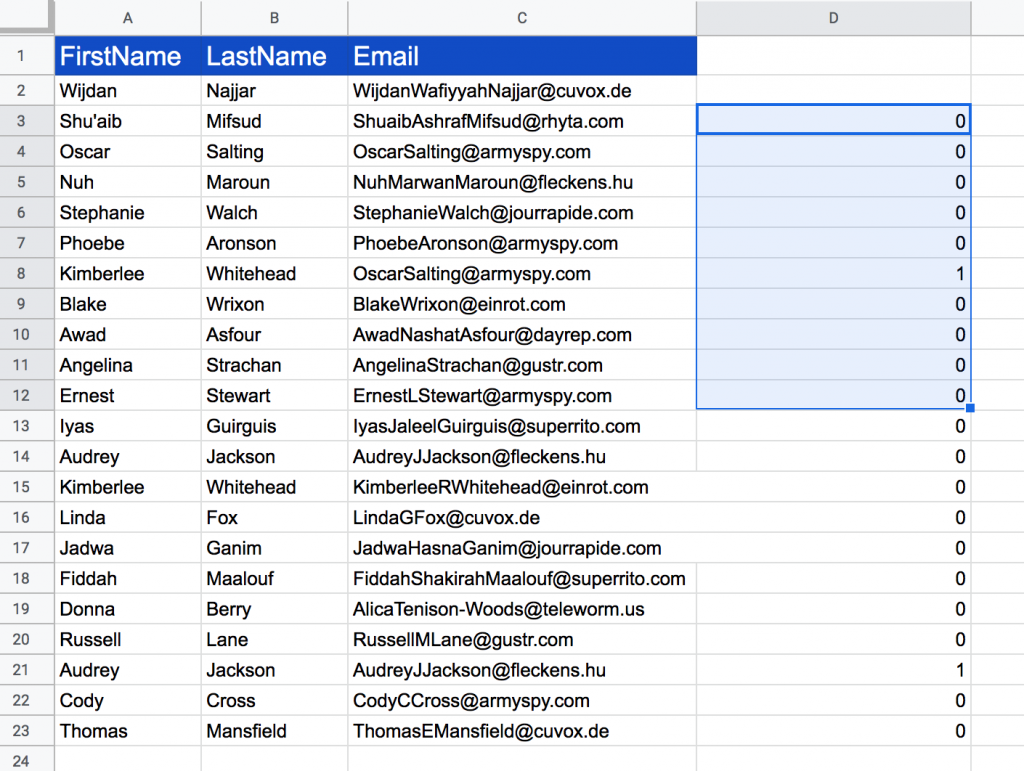Select AlicaTenison-Woods@teleworm.us email cell
The image size is (1024, 771).
[x=522, y=608]
